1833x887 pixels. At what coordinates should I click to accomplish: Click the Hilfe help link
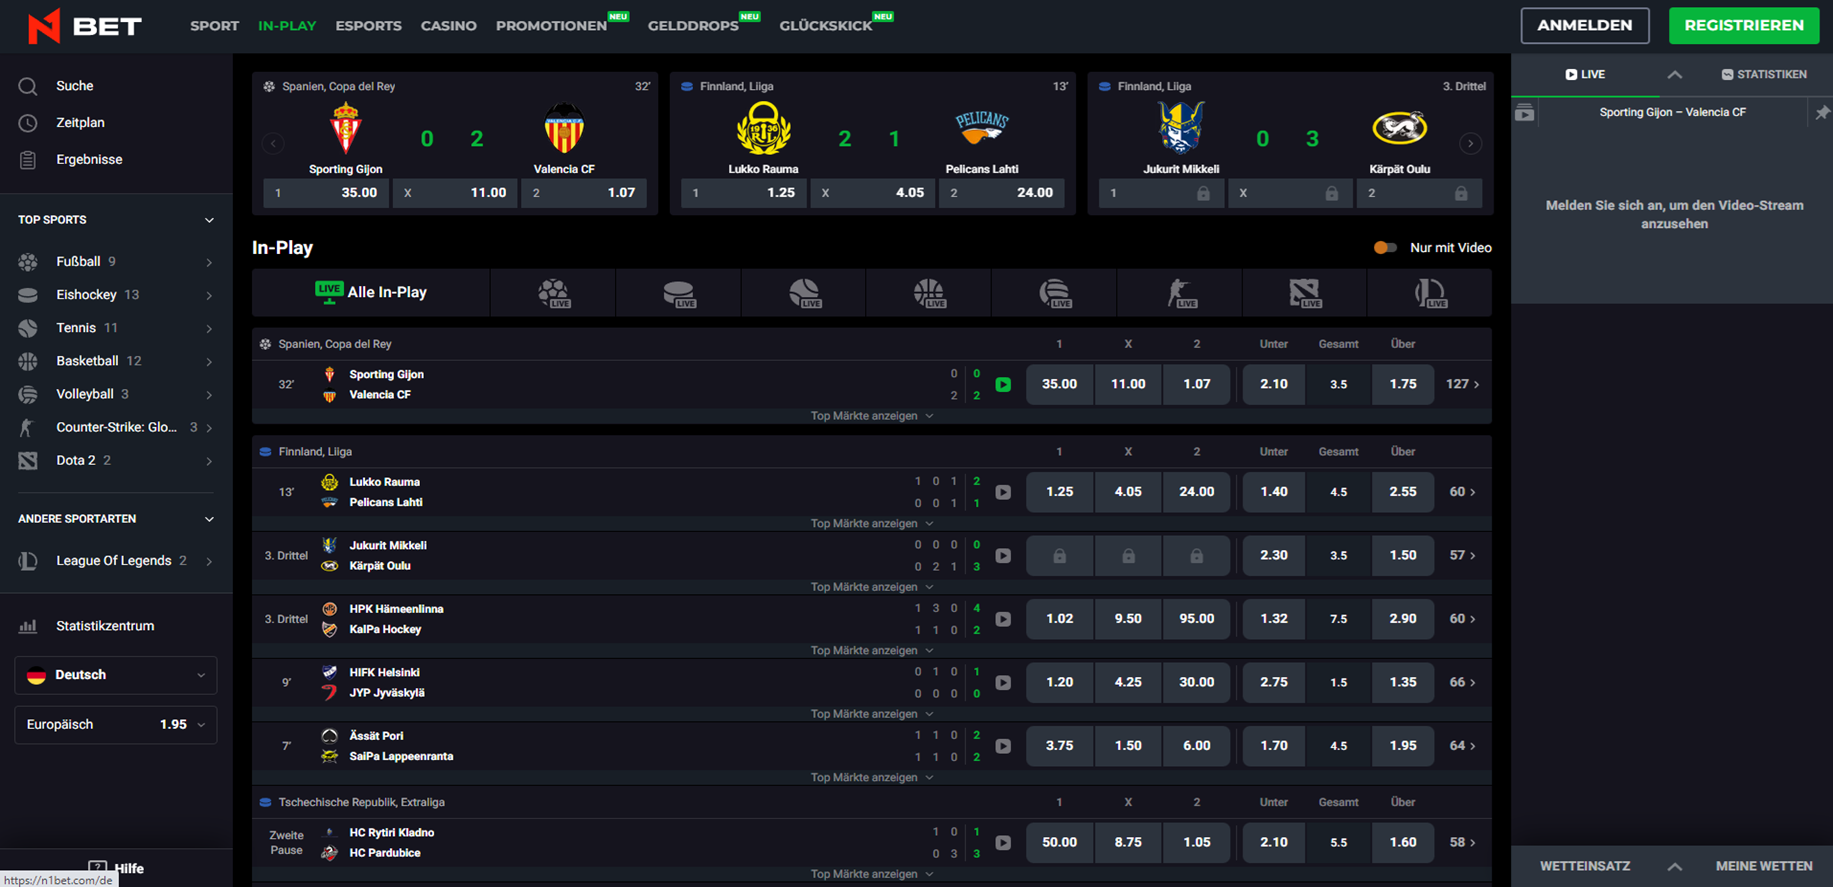coord(117,868)
